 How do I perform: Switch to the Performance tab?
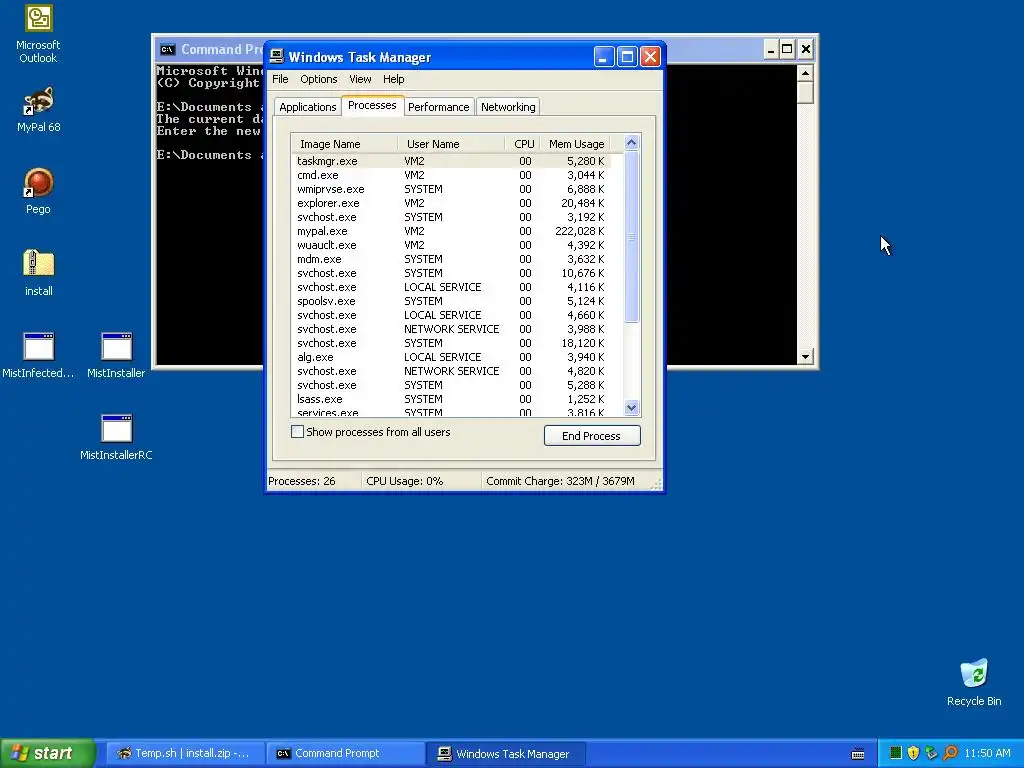point(438,107)
